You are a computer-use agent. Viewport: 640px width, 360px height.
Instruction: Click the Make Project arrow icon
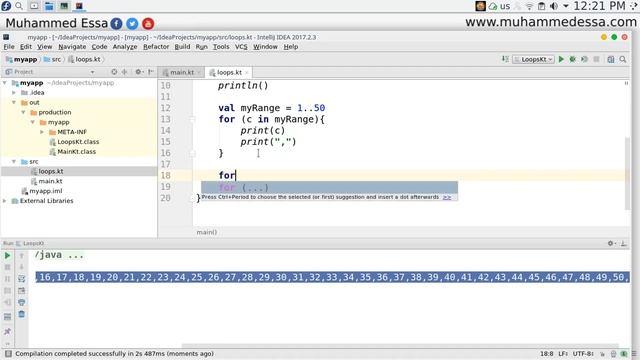coord(505,59)
